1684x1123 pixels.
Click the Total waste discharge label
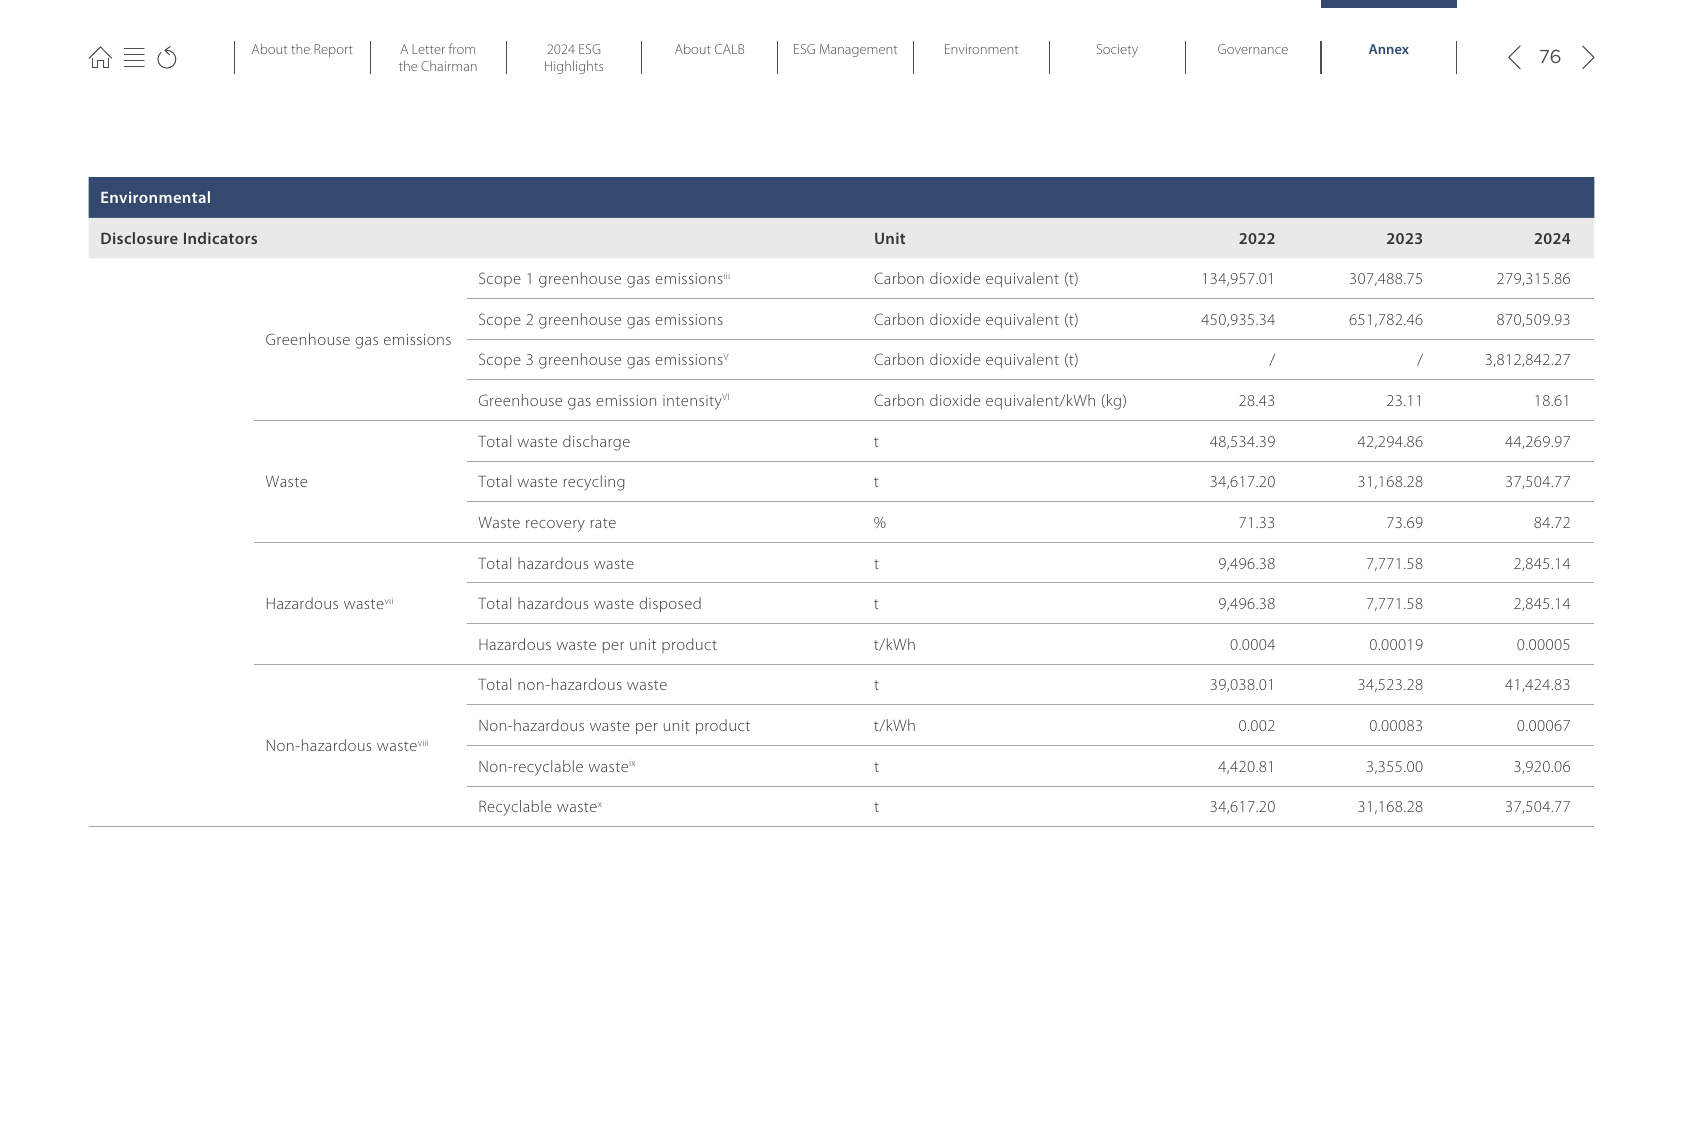click(x=554, y=442)
